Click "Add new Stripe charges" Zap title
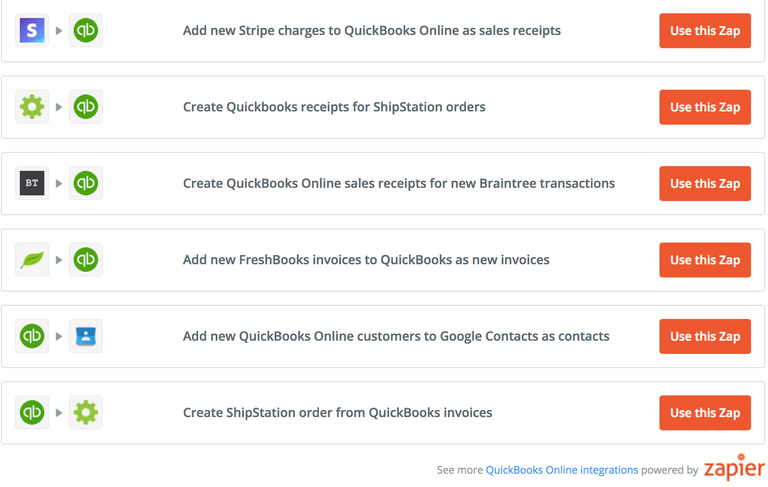Screen dimensions: 768x487 [x=371, y=31]
